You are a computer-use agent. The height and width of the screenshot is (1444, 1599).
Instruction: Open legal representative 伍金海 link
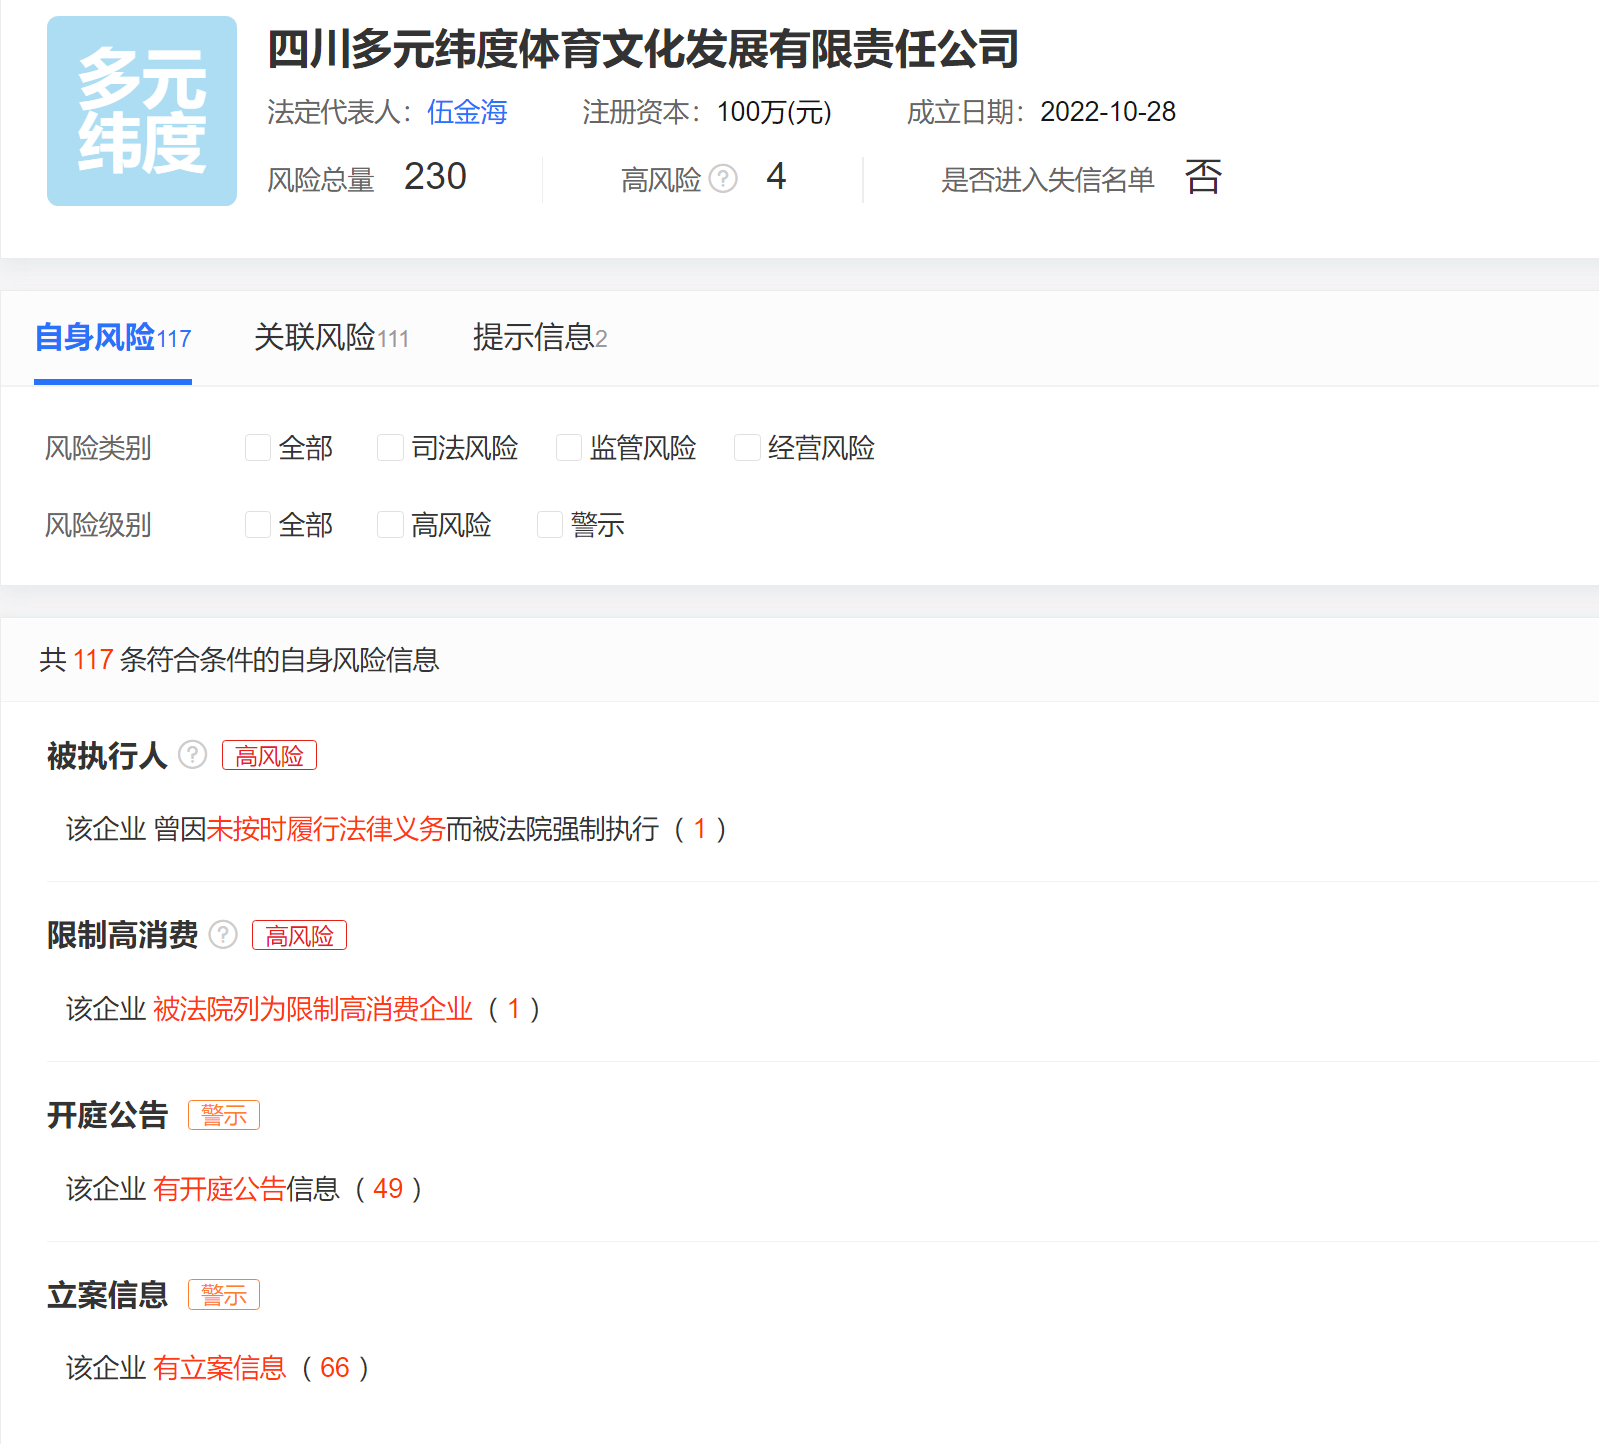(x=467, y=112)
